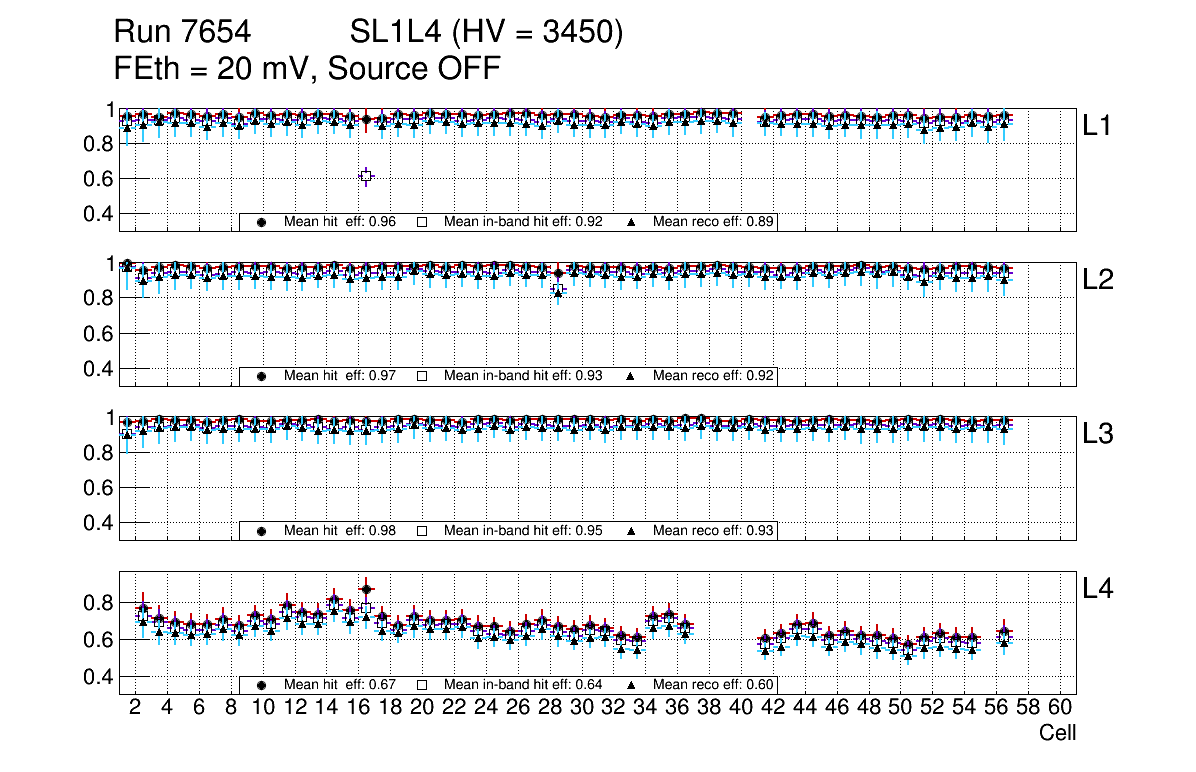Click the 'SL1L4 (HV = 3450)' heading
1196x772 pixels.
click(x=487, y=33)
